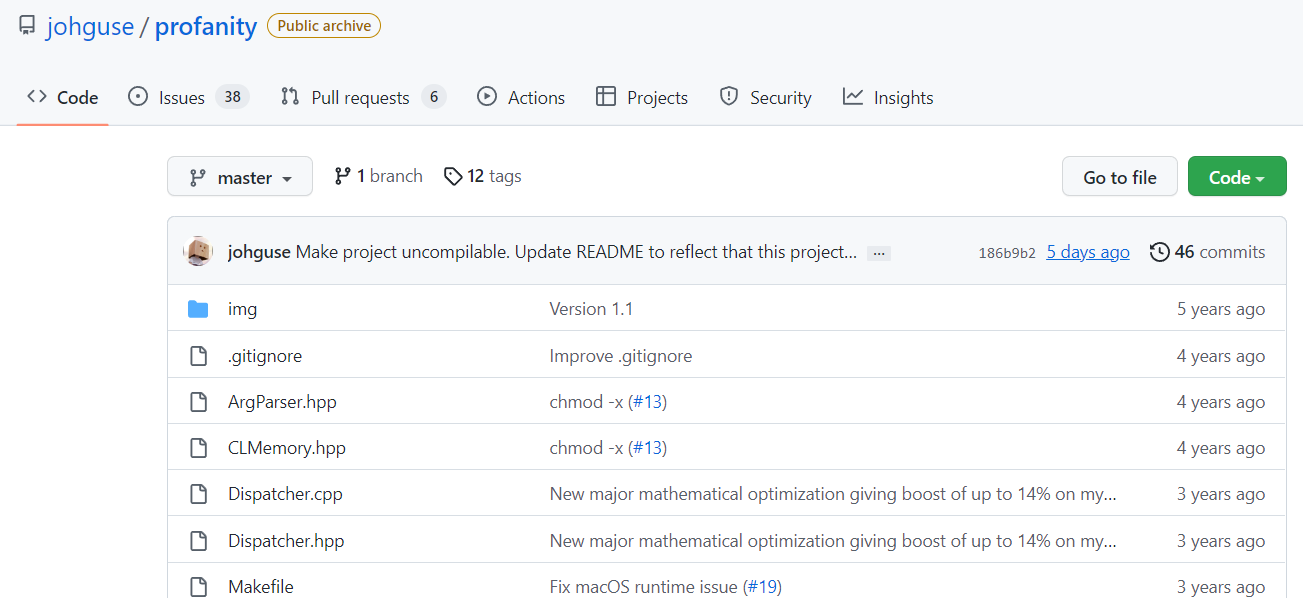Image resolution: width=1303 pixels, height=598 pixels.
Task: Click the Actions play icon
Action: pos(487,96)
